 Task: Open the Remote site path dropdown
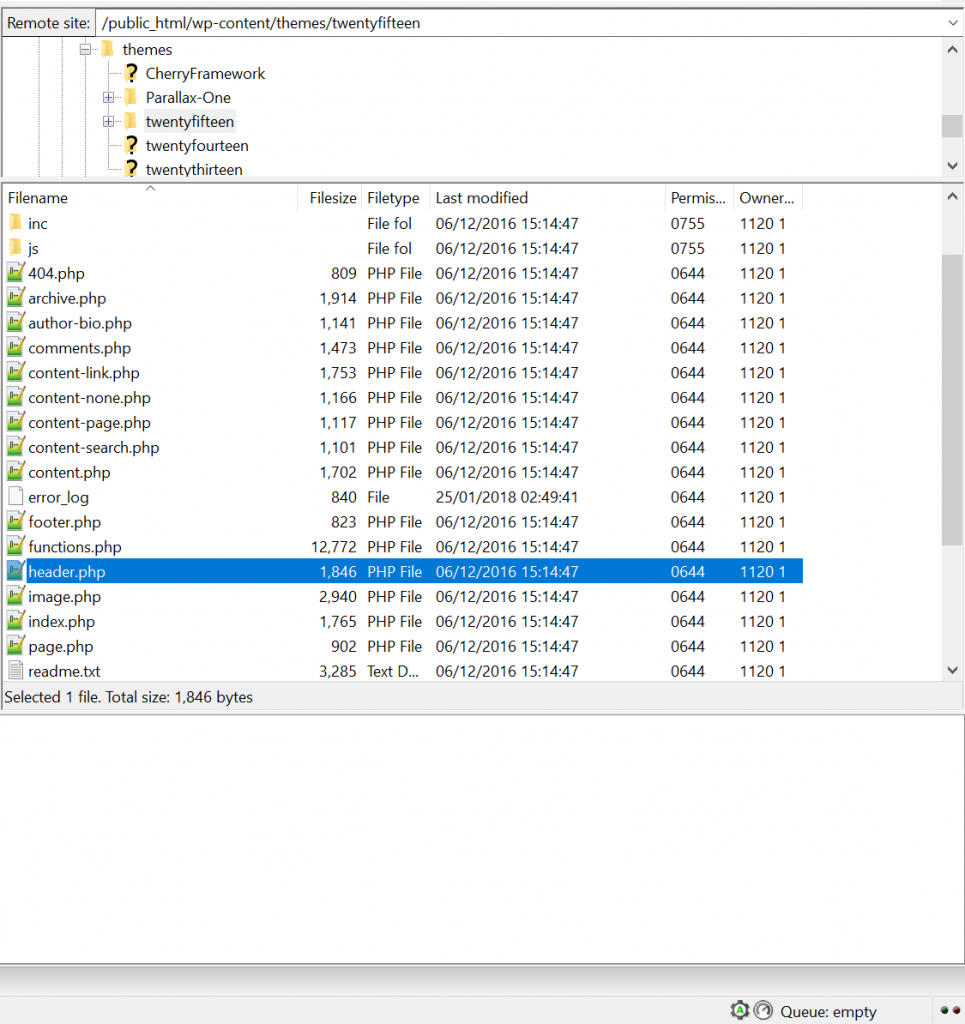(x=951, y=23)
